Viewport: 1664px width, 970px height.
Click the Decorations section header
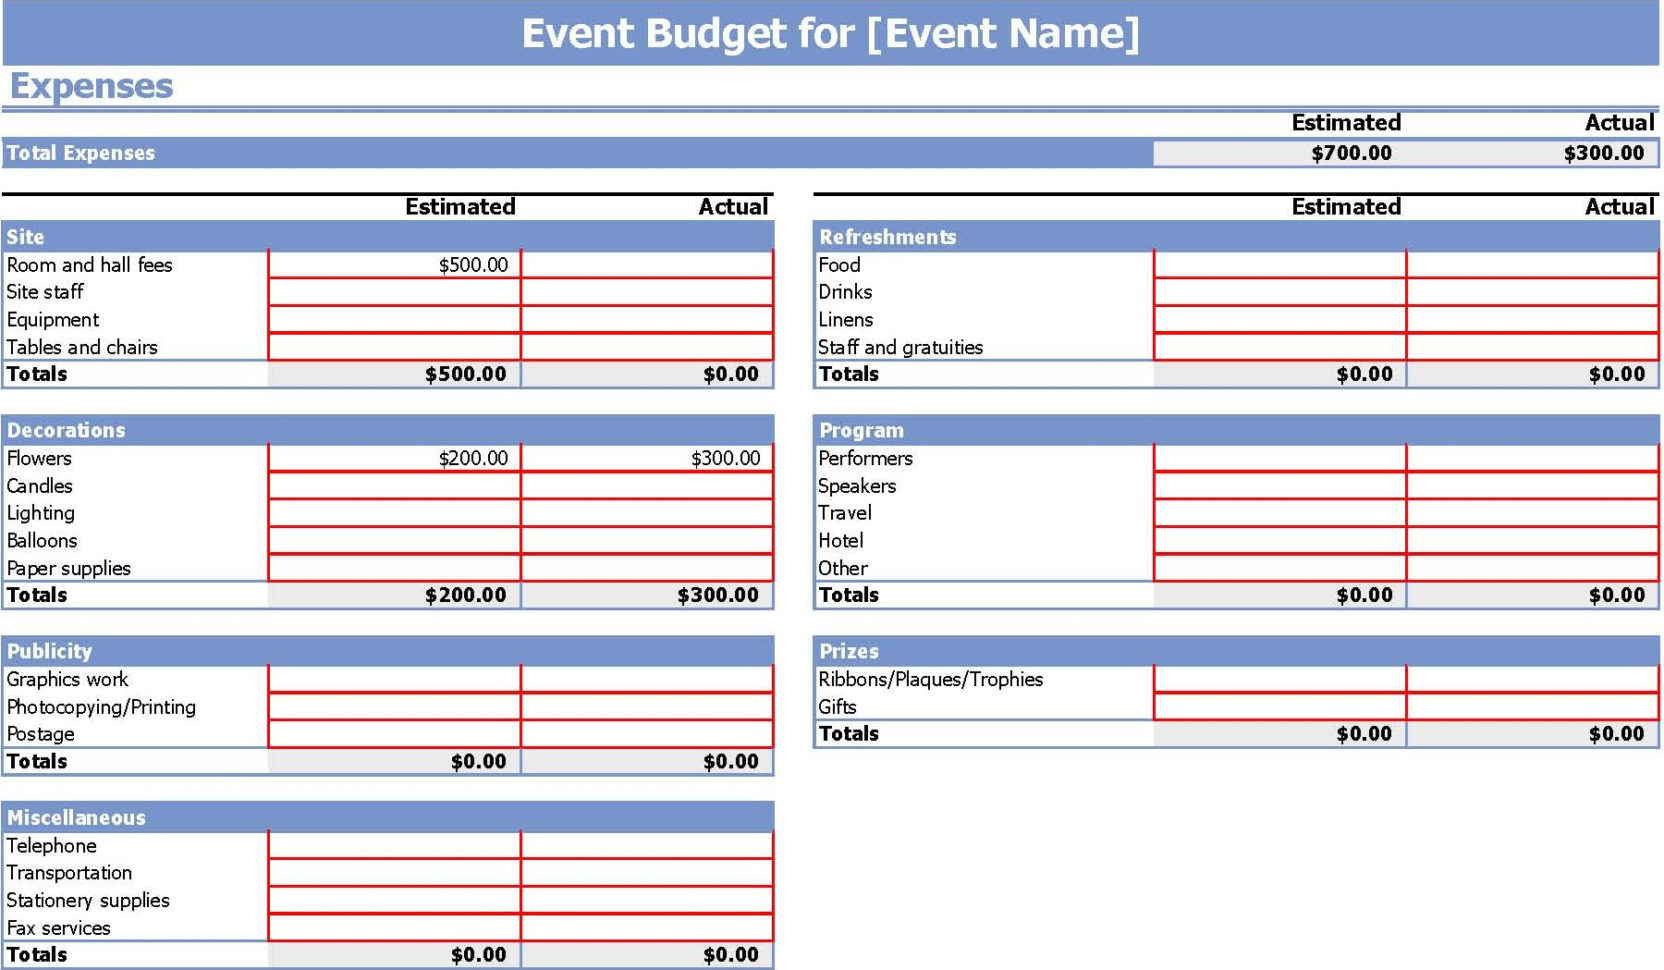(65, 430)
